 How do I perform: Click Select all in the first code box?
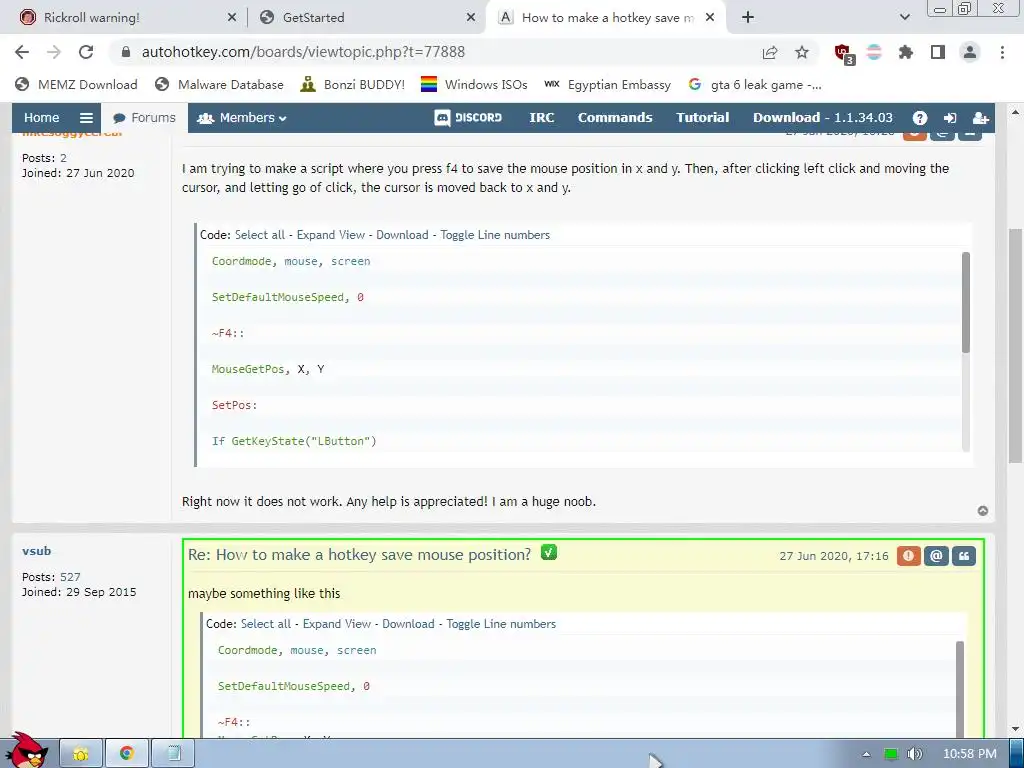coord(260,235)
